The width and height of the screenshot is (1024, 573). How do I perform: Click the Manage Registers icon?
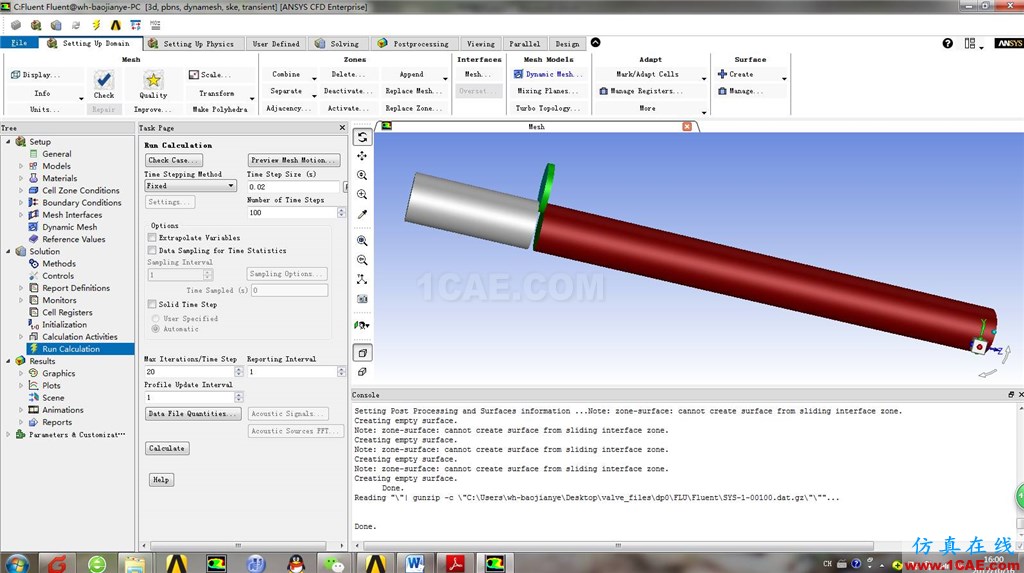(603, 91)
